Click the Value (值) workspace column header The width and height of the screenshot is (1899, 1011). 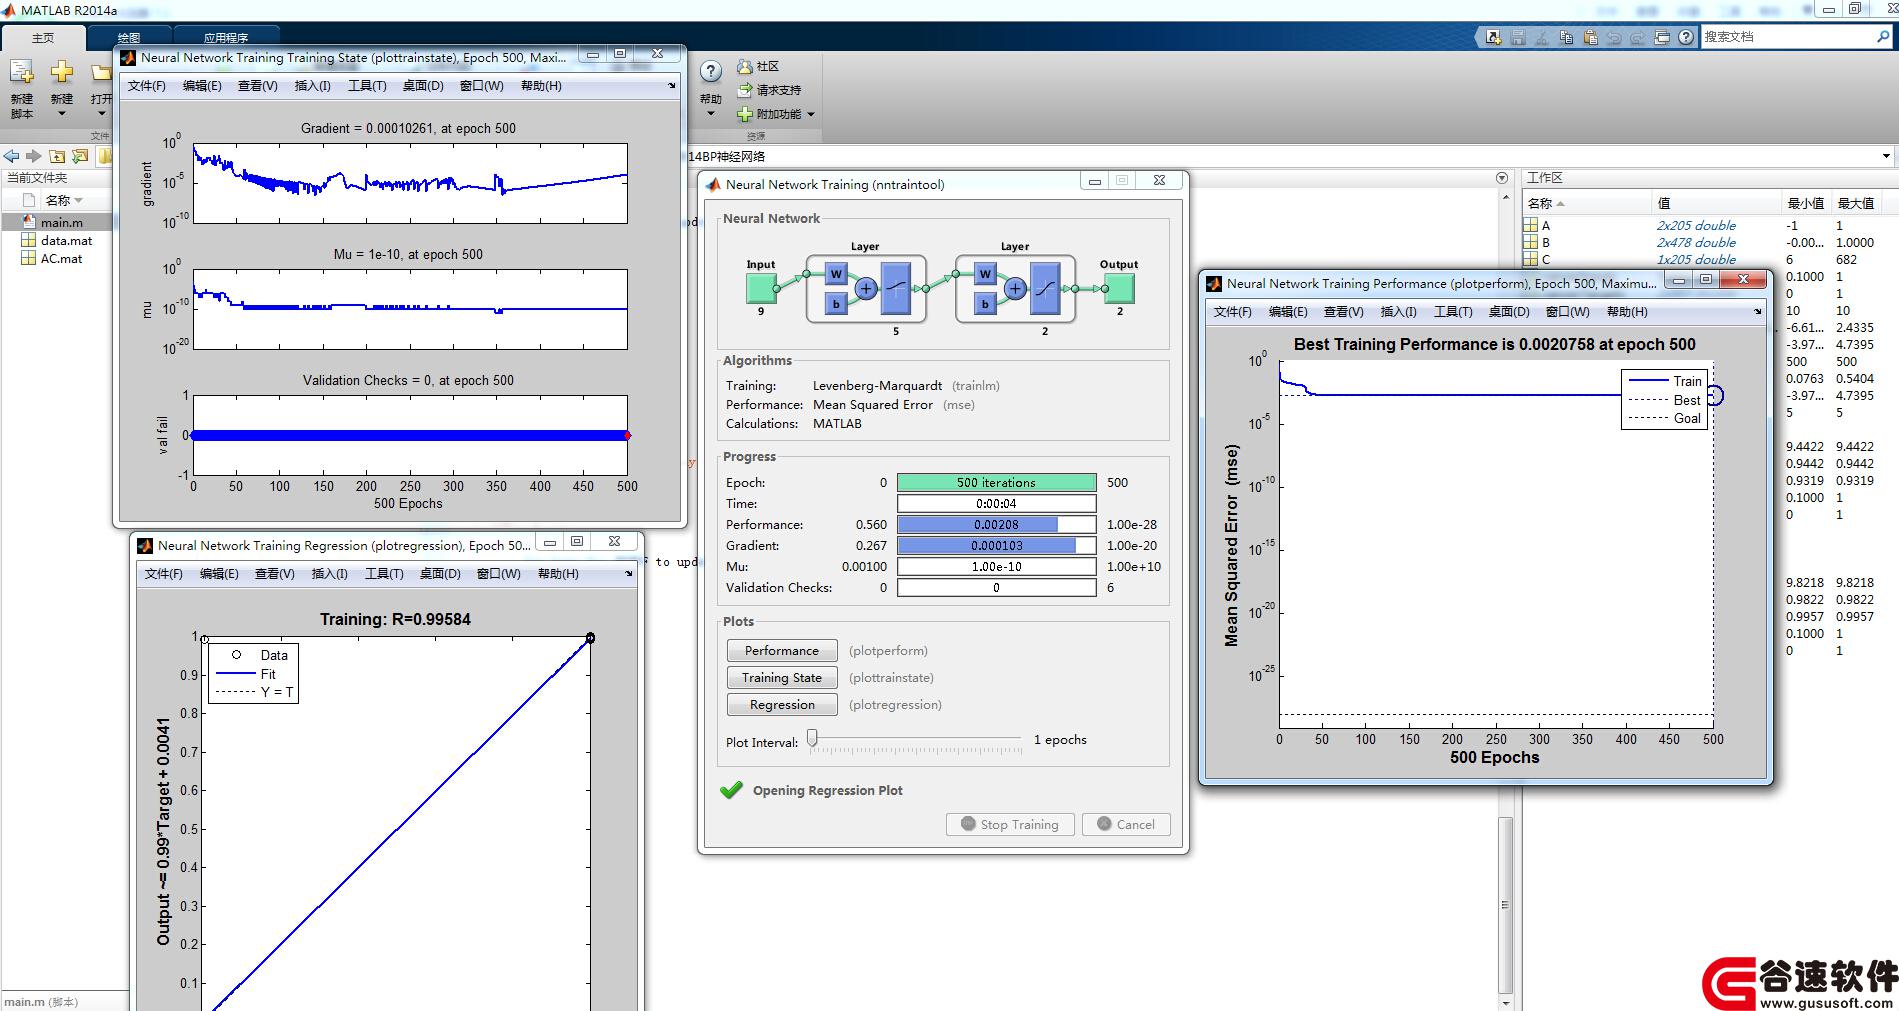(x=1716, y=203)
